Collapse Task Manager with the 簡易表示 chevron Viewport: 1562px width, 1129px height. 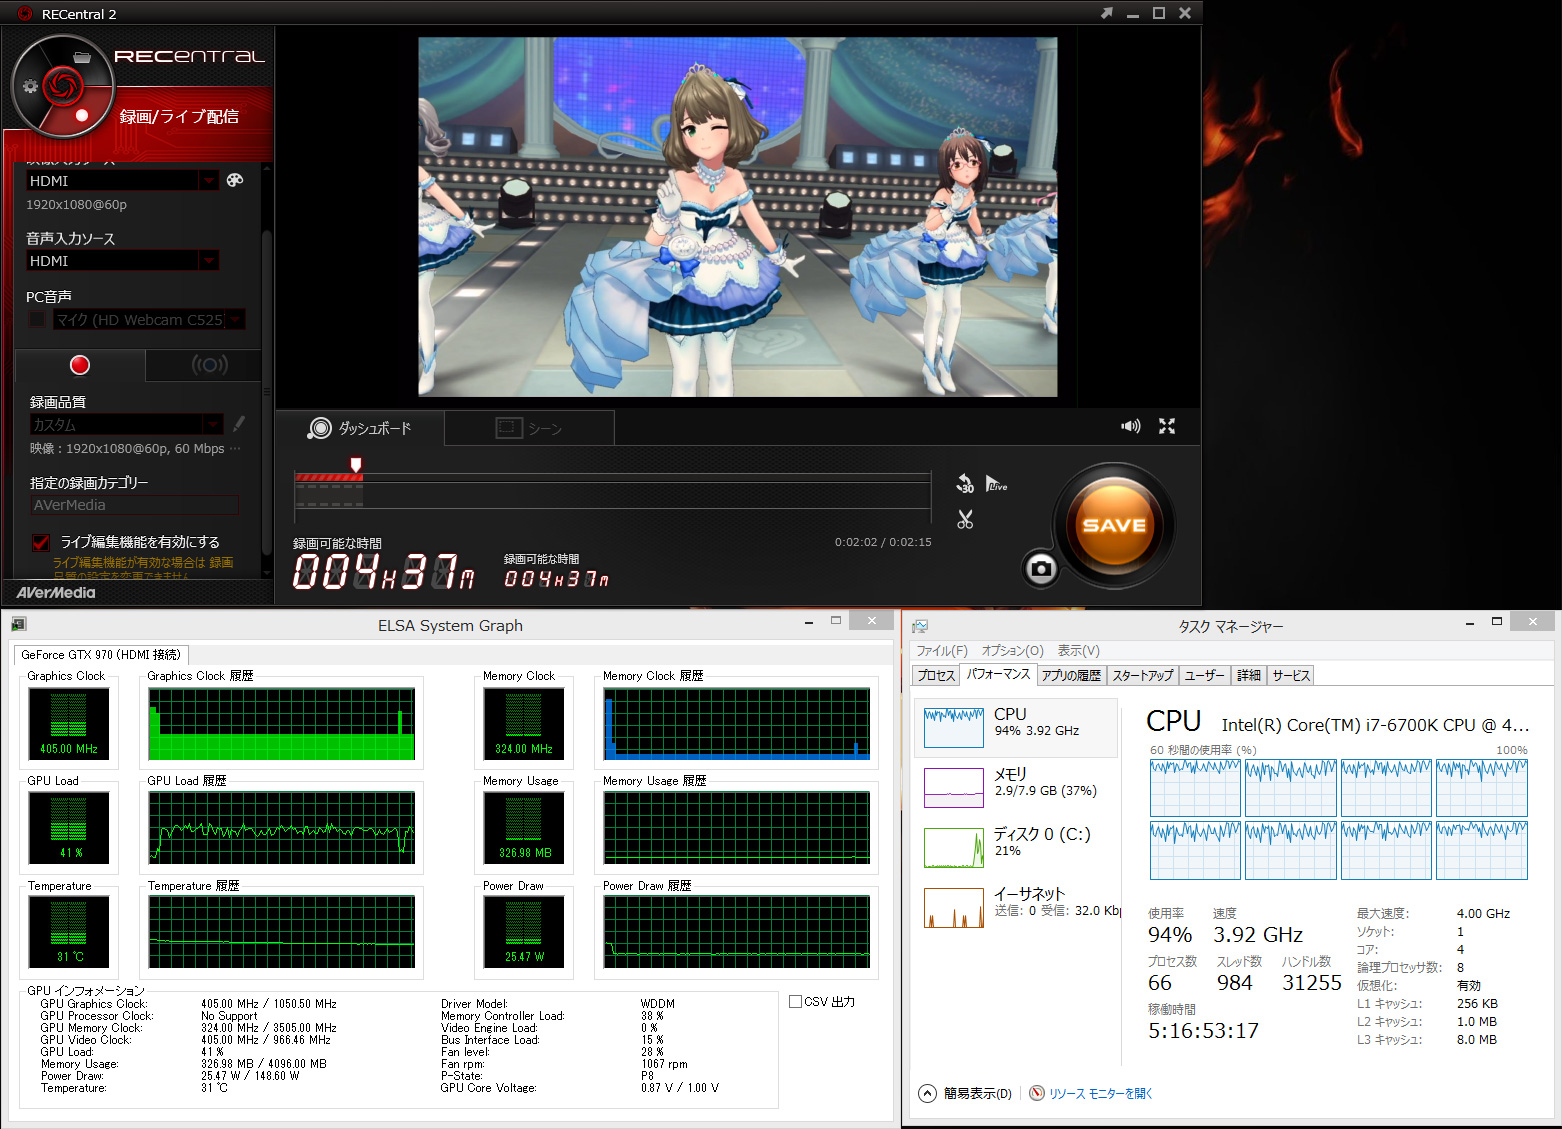tap(927, 1093)
